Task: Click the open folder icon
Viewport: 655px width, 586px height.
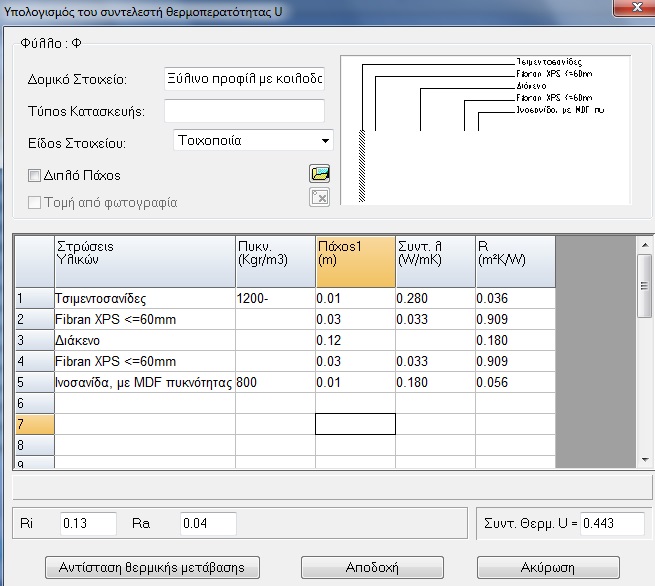Action: click(x=319, y=174)
